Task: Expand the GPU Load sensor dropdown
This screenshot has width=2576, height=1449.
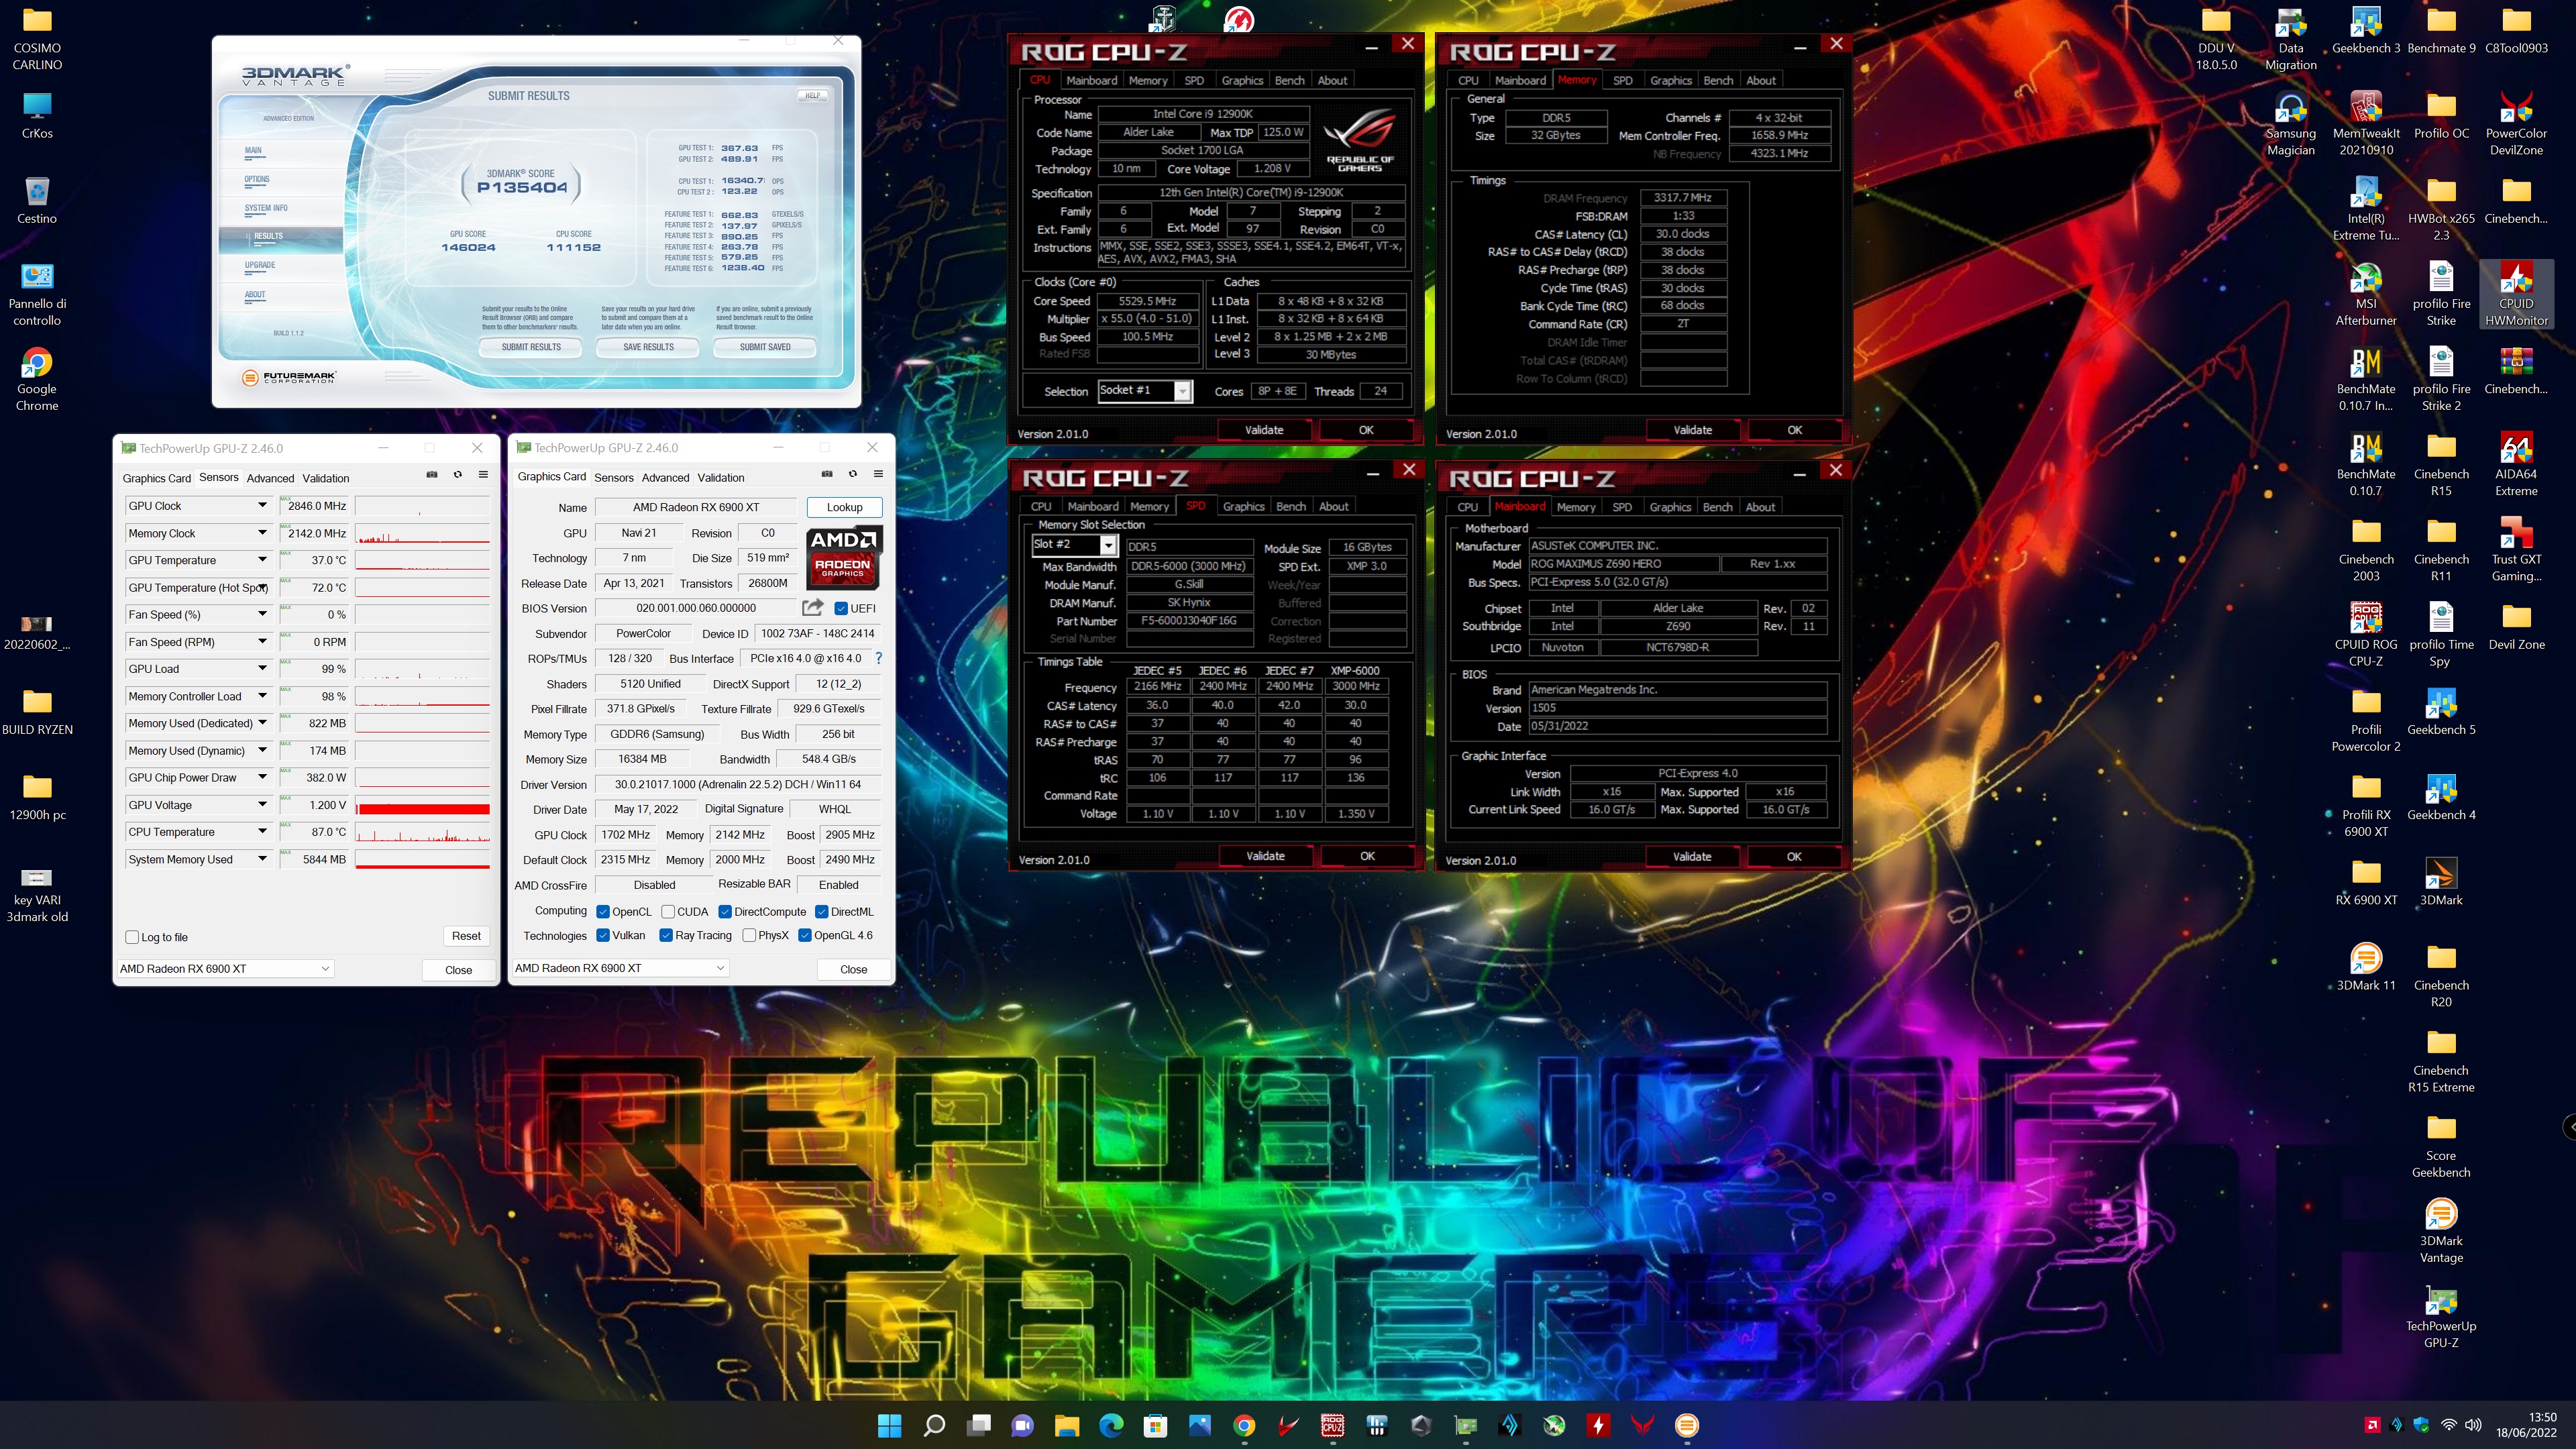Action: (x=262, y=669)
